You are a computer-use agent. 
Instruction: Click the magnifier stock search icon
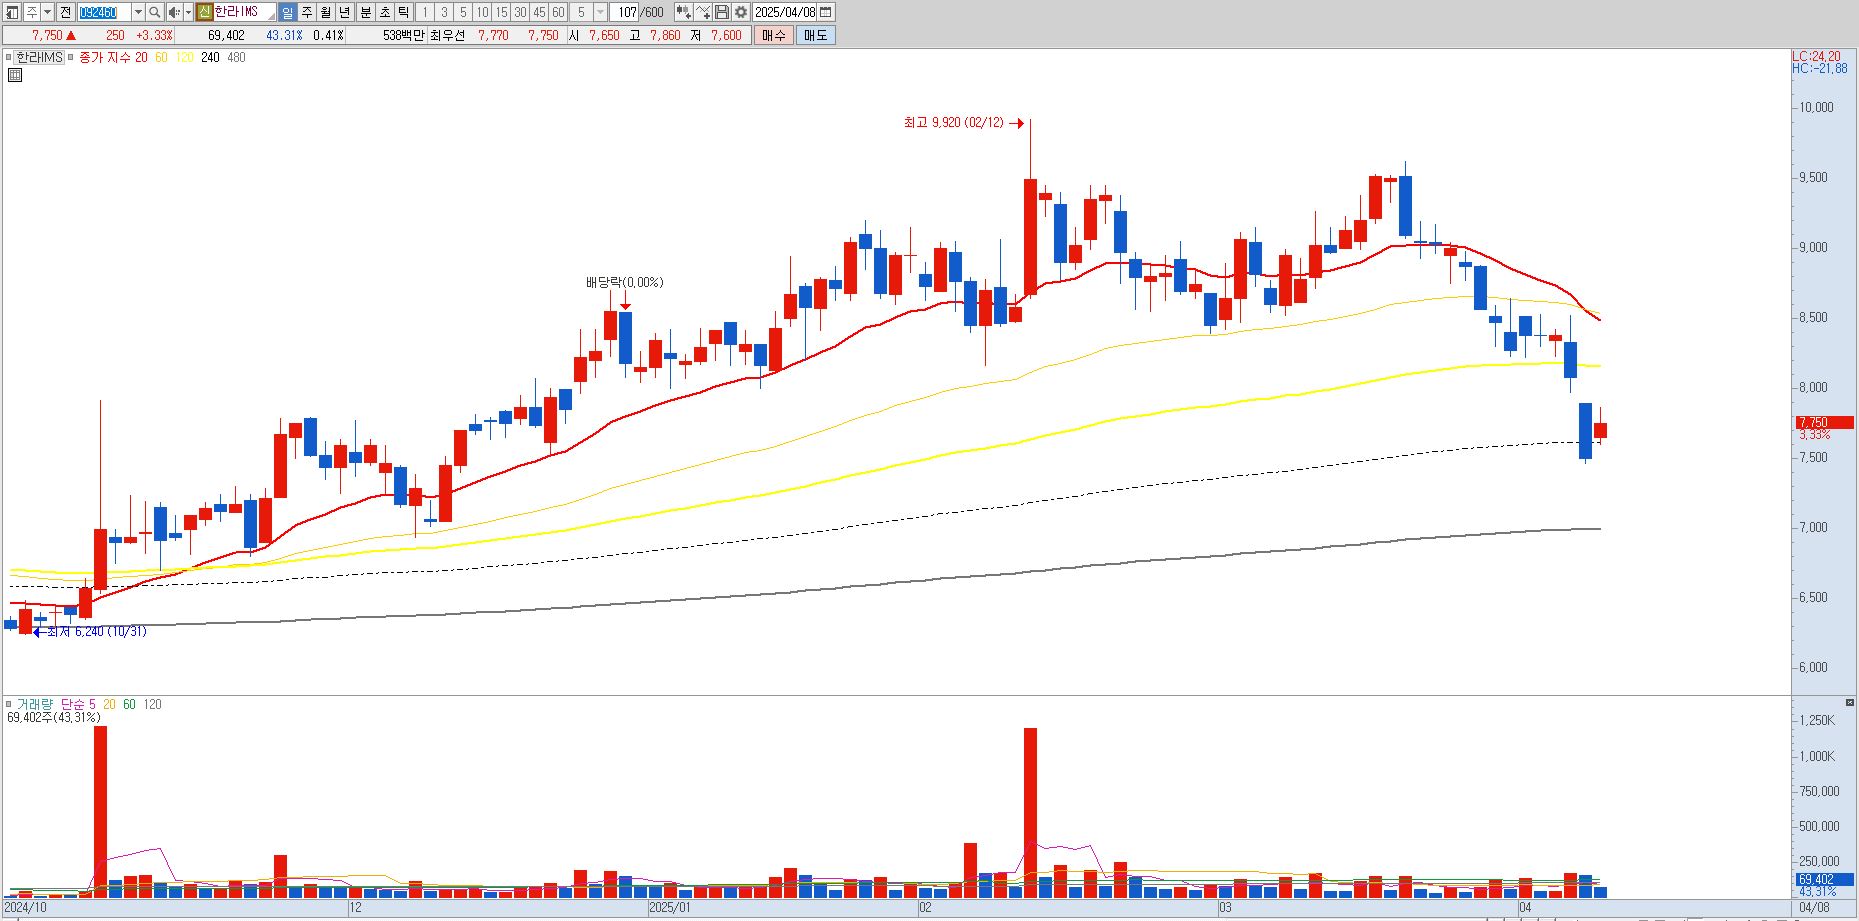tap(155, 12)
